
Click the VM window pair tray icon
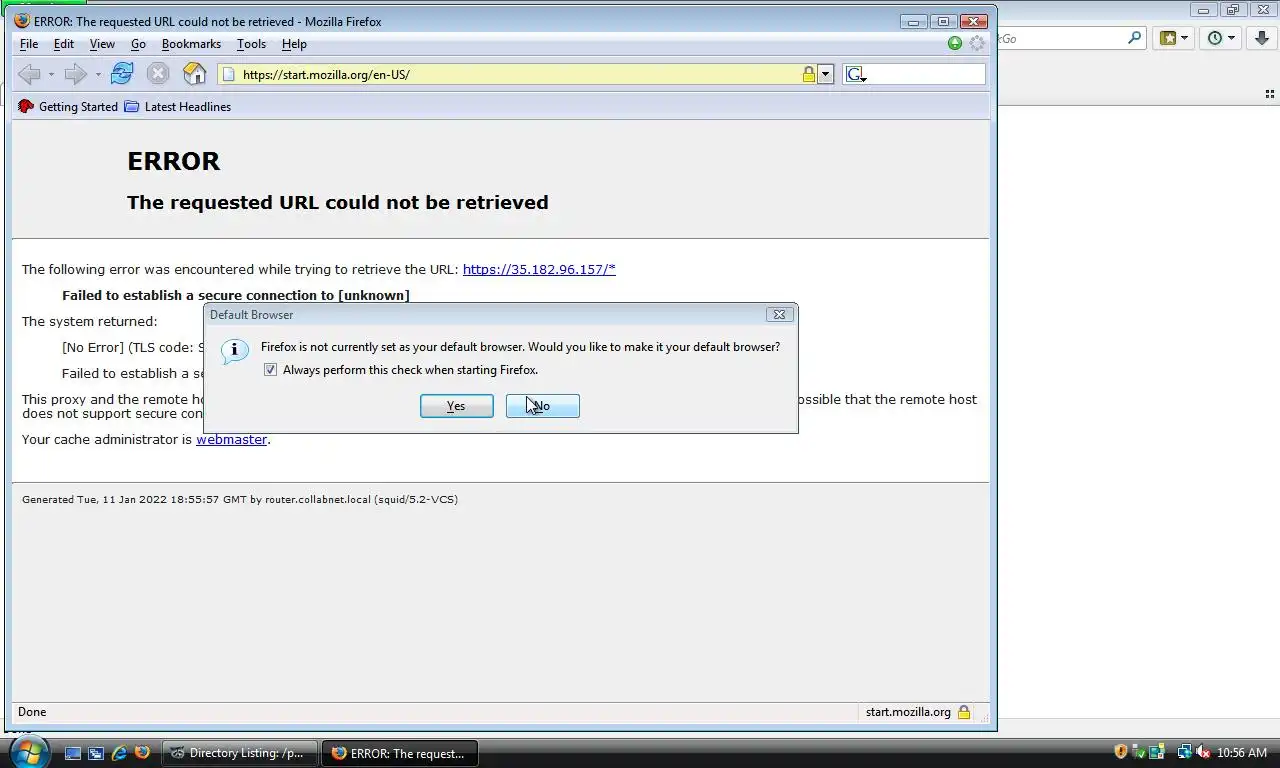(1157, 752)
